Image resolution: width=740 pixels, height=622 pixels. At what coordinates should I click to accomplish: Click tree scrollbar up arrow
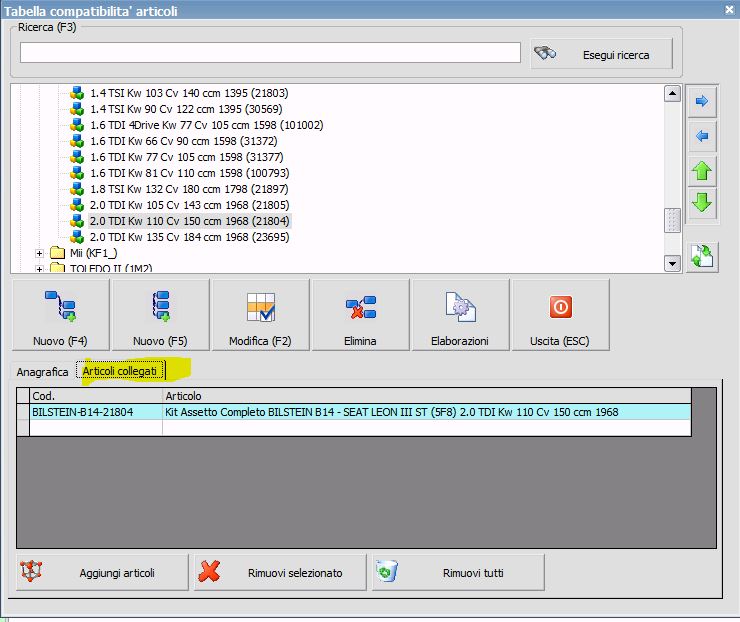coord(672,93)
